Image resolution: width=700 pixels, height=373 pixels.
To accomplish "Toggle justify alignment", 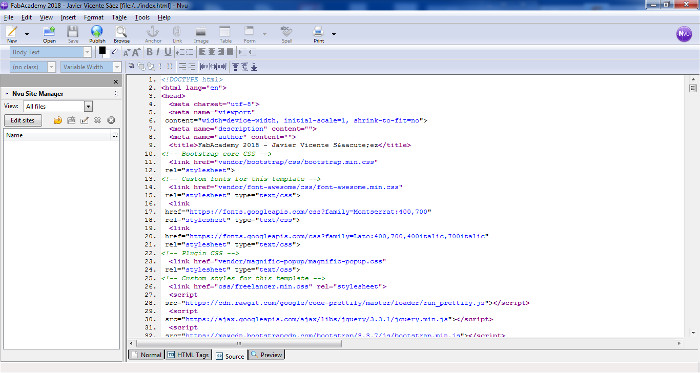I will (230, 52).
